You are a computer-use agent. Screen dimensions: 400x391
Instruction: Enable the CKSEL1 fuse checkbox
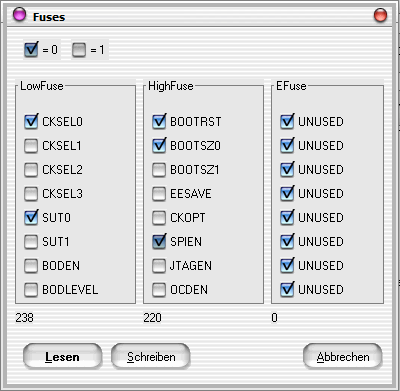coord(31,146)
